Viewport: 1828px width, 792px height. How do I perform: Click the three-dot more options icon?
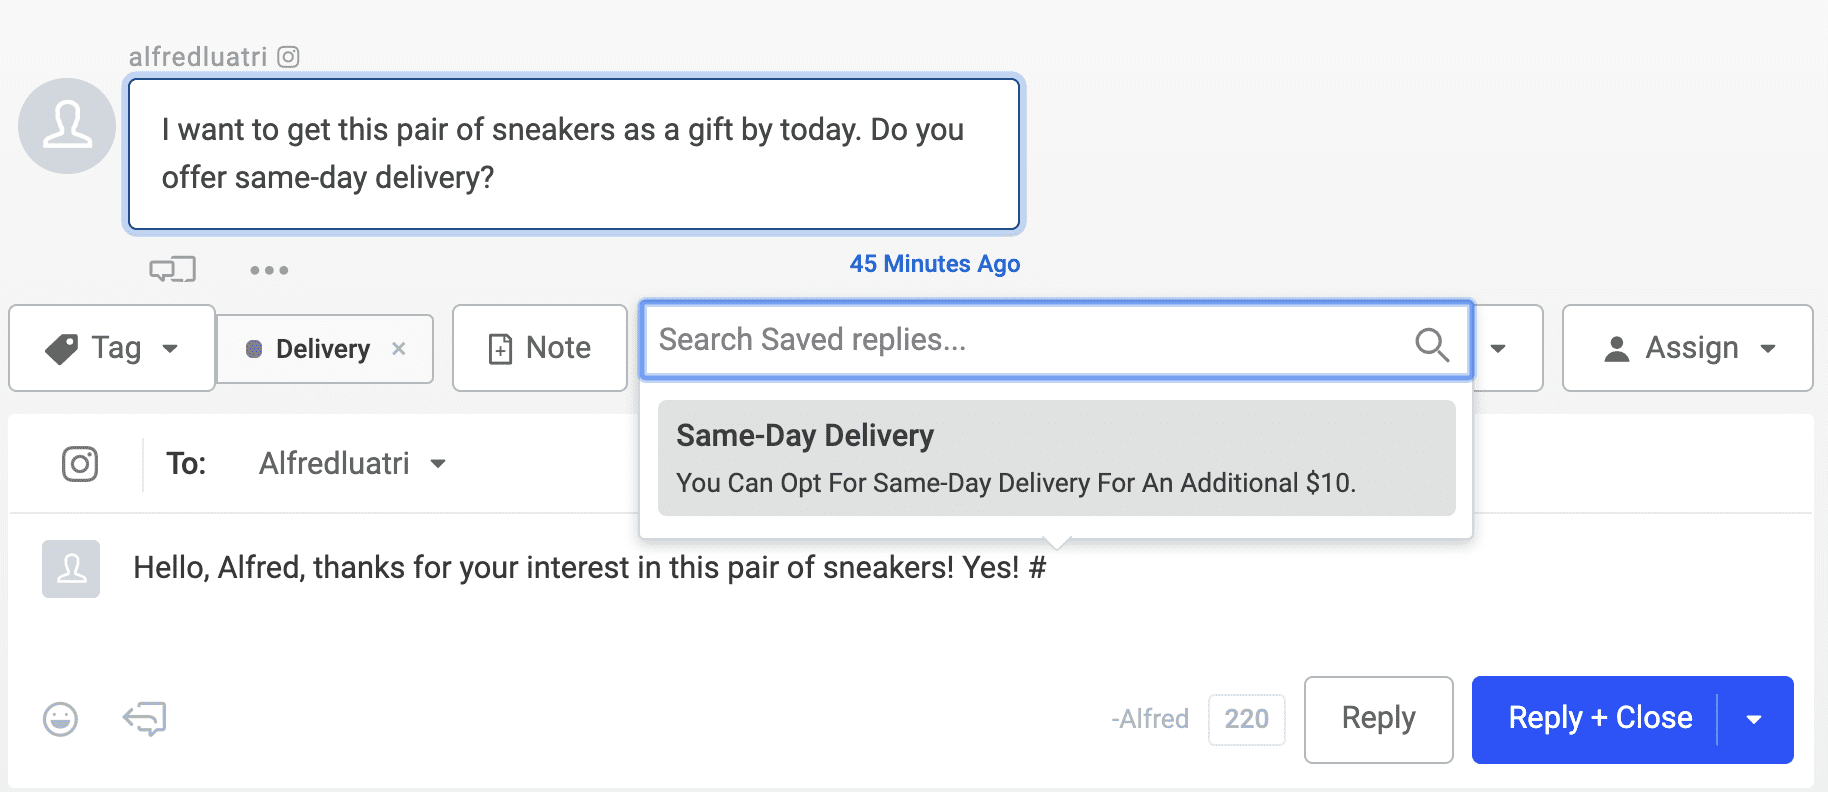pyautogui.click(x=267, y=269)
